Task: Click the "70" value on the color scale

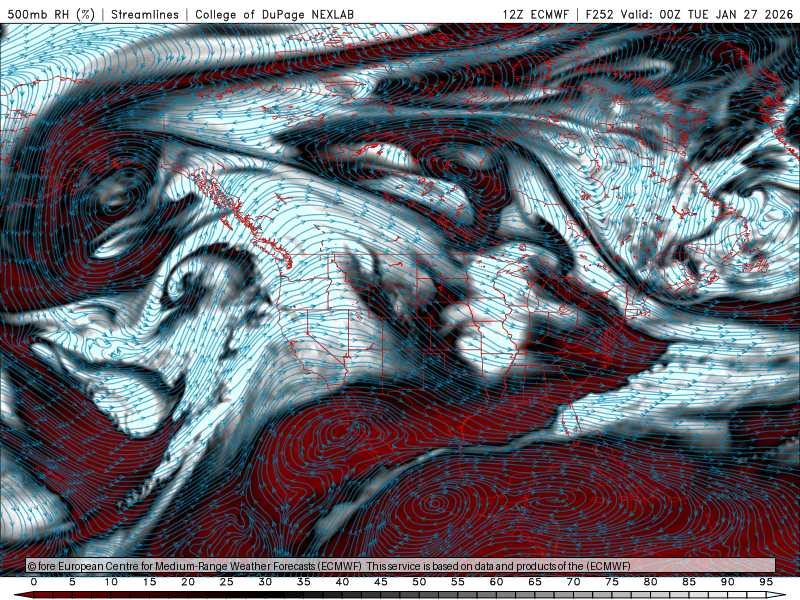Action: (x=573, y=582)
